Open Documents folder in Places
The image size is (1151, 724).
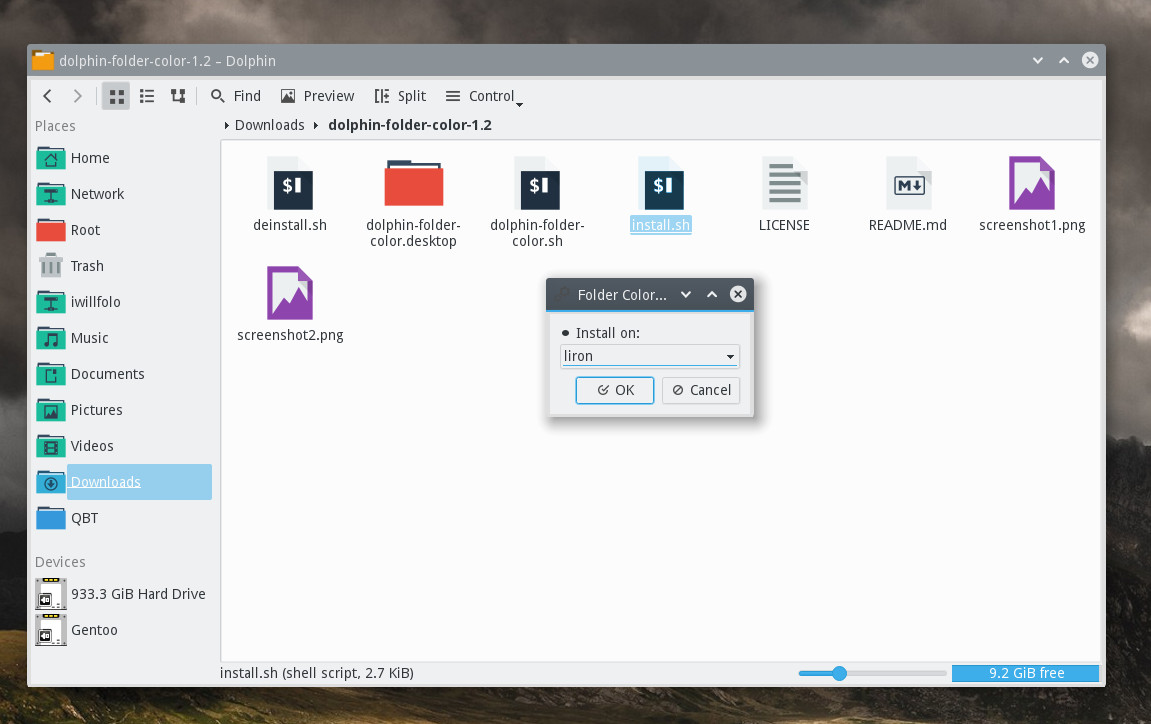coord(123,374)
